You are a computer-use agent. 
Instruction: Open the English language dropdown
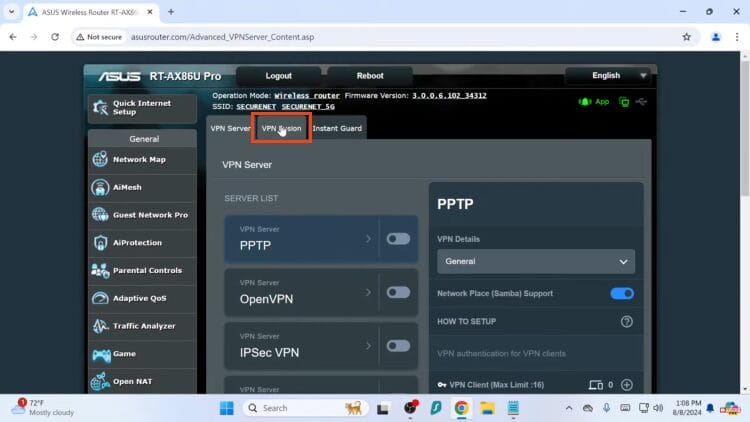tap(607, 76)
